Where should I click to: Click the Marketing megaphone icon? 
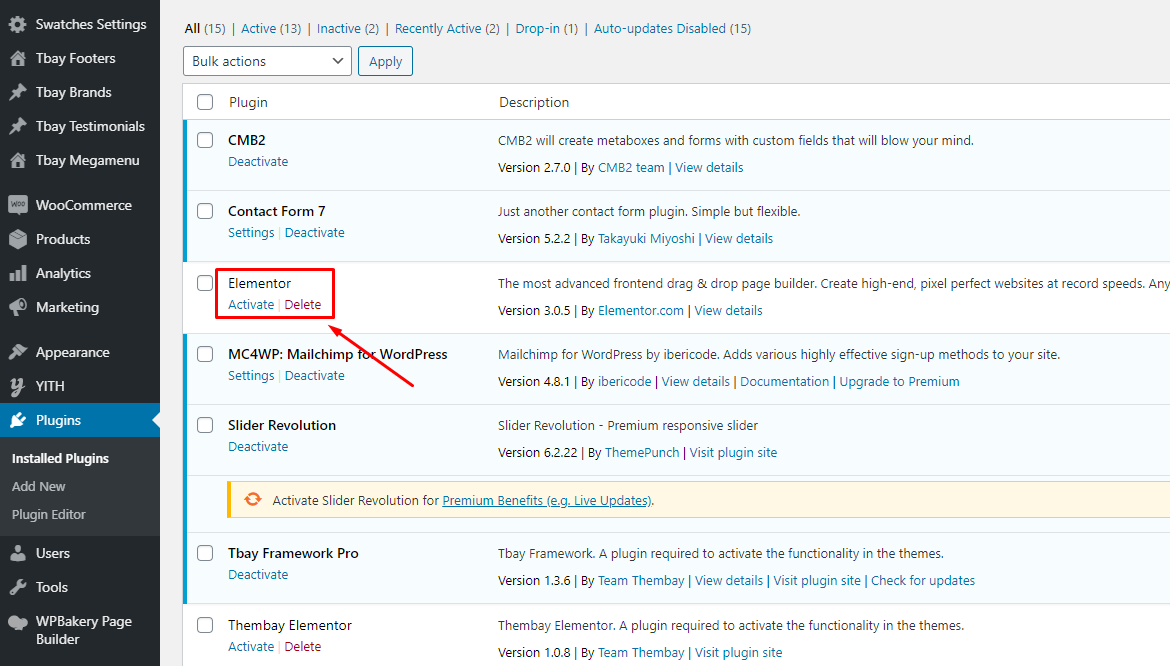click(x=18, y=307)
